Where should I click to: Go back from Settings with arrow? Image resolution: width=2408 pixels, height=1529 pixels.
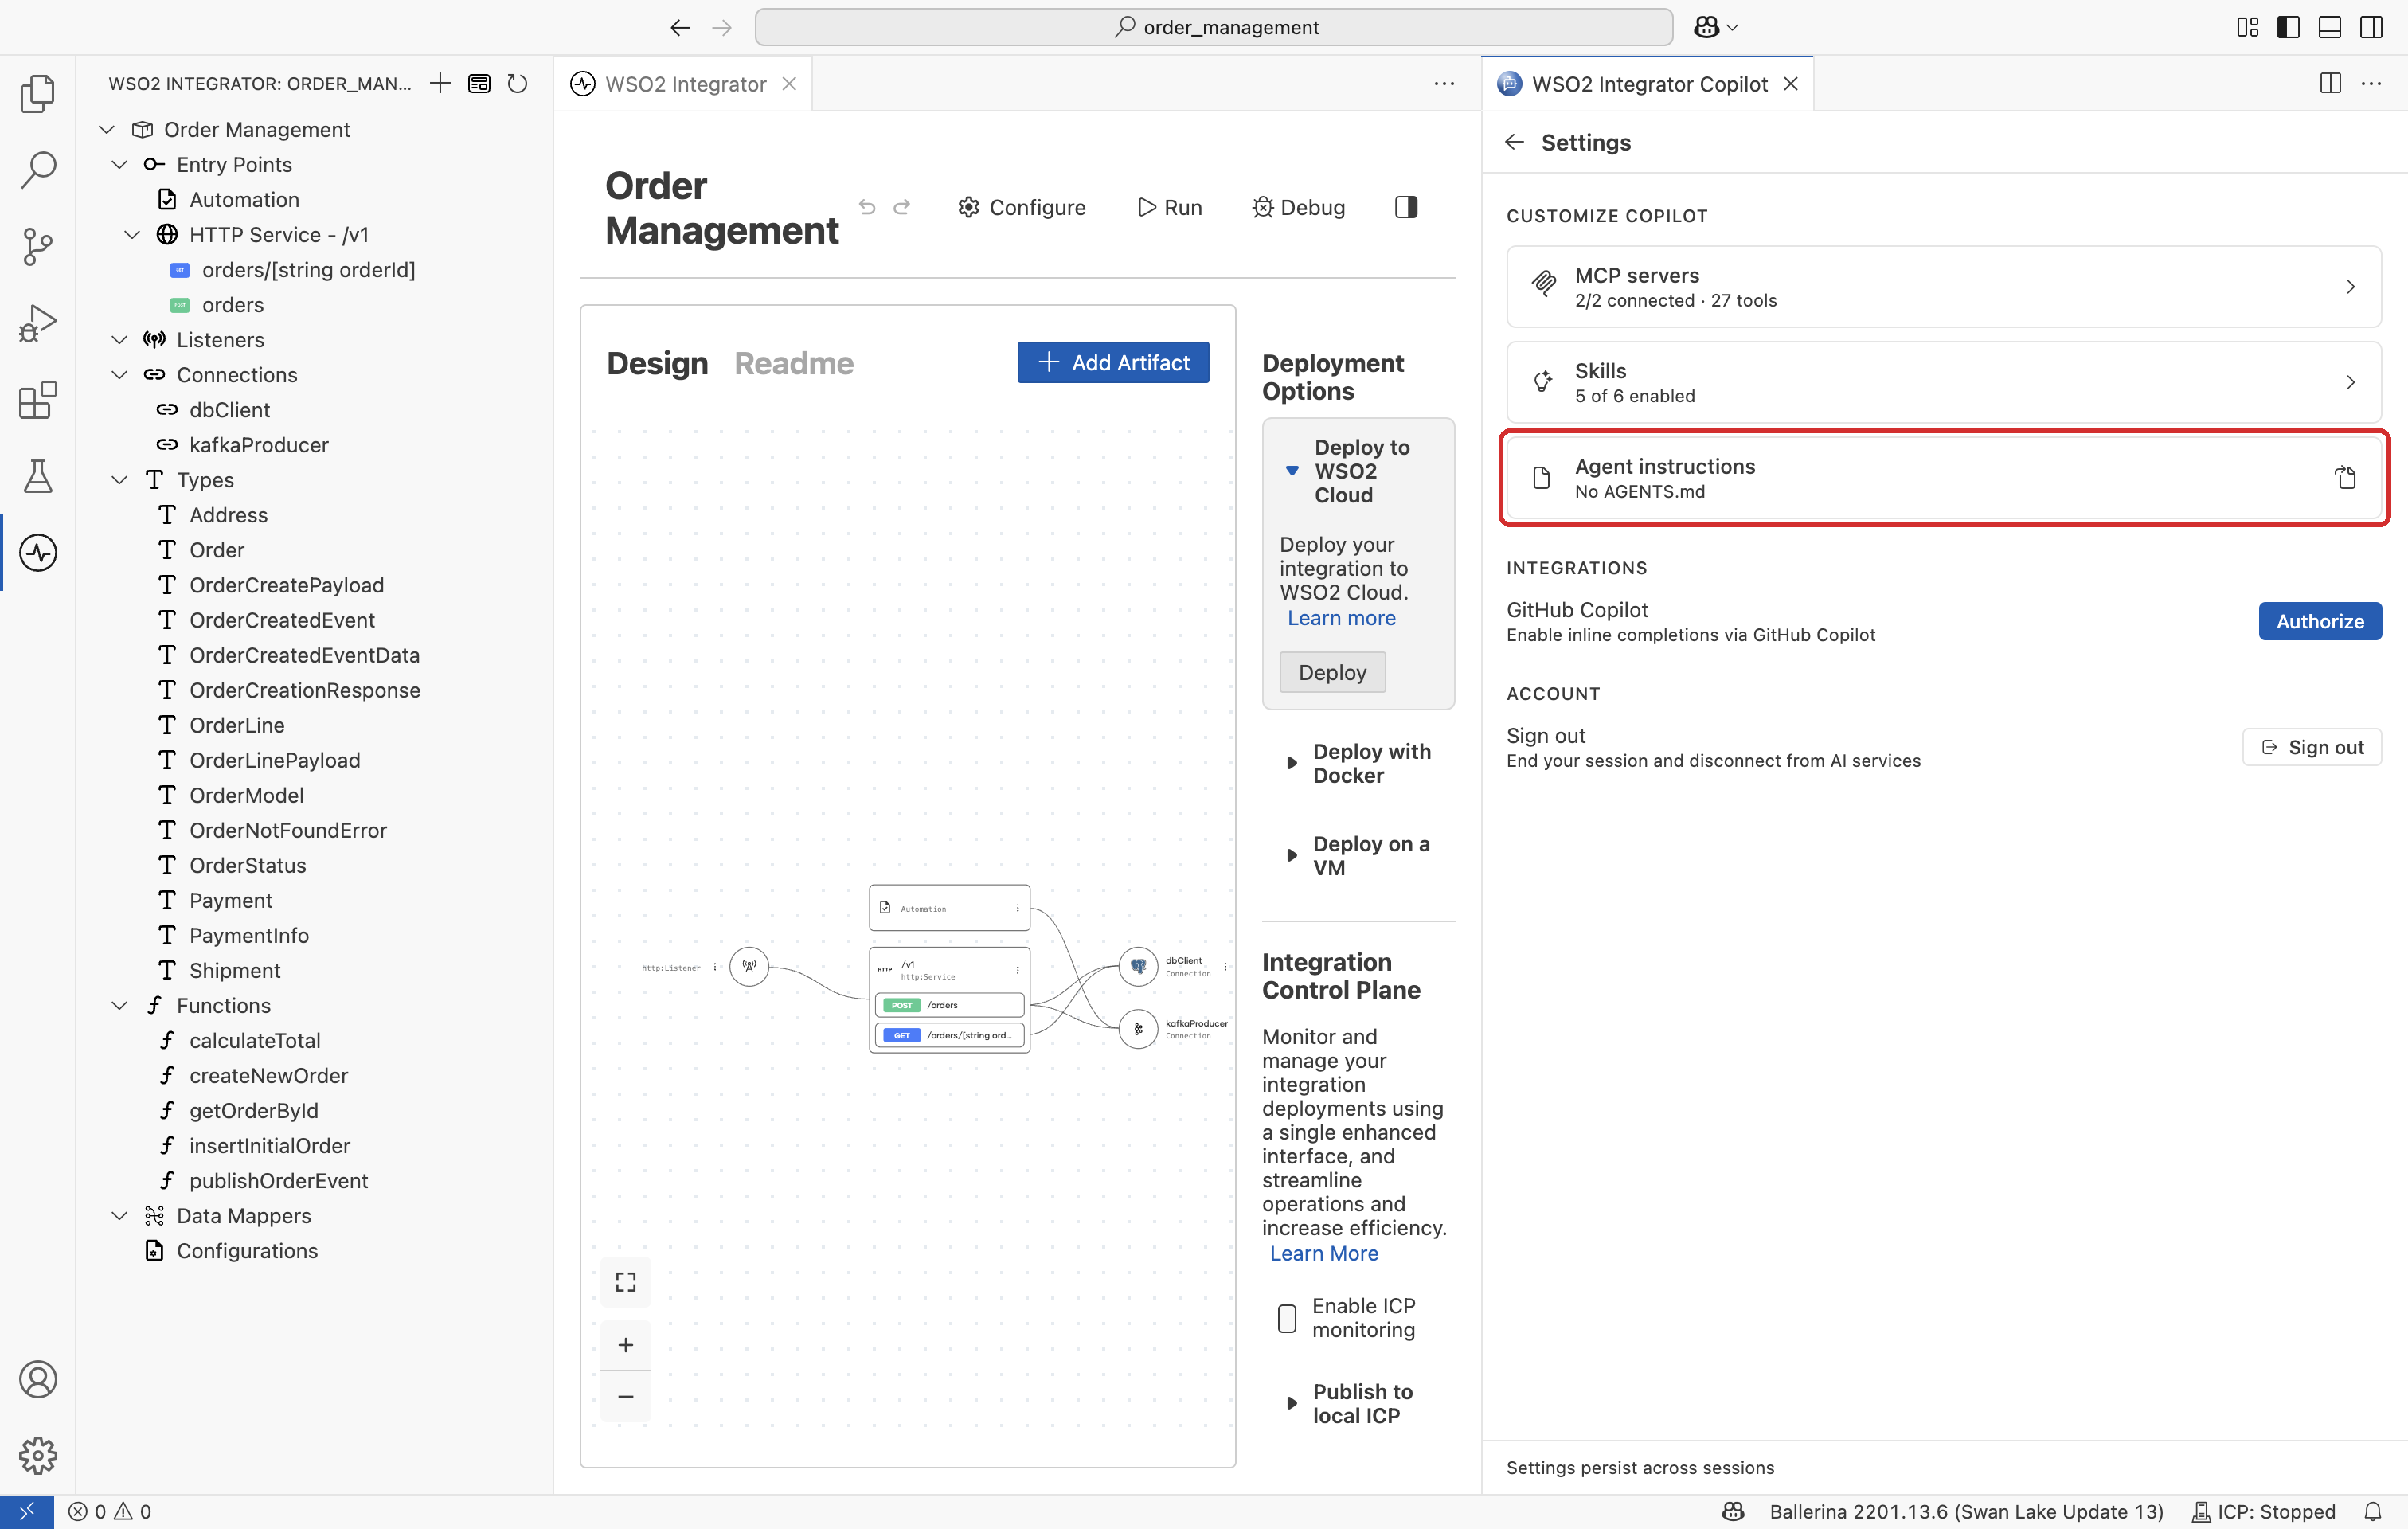[1514, 142]
